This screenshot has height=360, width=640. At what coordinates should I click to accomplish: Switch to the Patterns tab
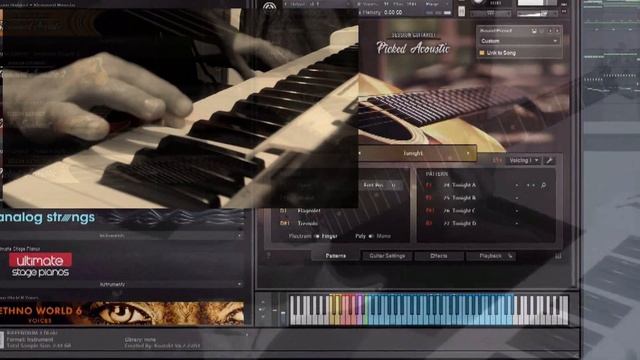tap(336, 256)
